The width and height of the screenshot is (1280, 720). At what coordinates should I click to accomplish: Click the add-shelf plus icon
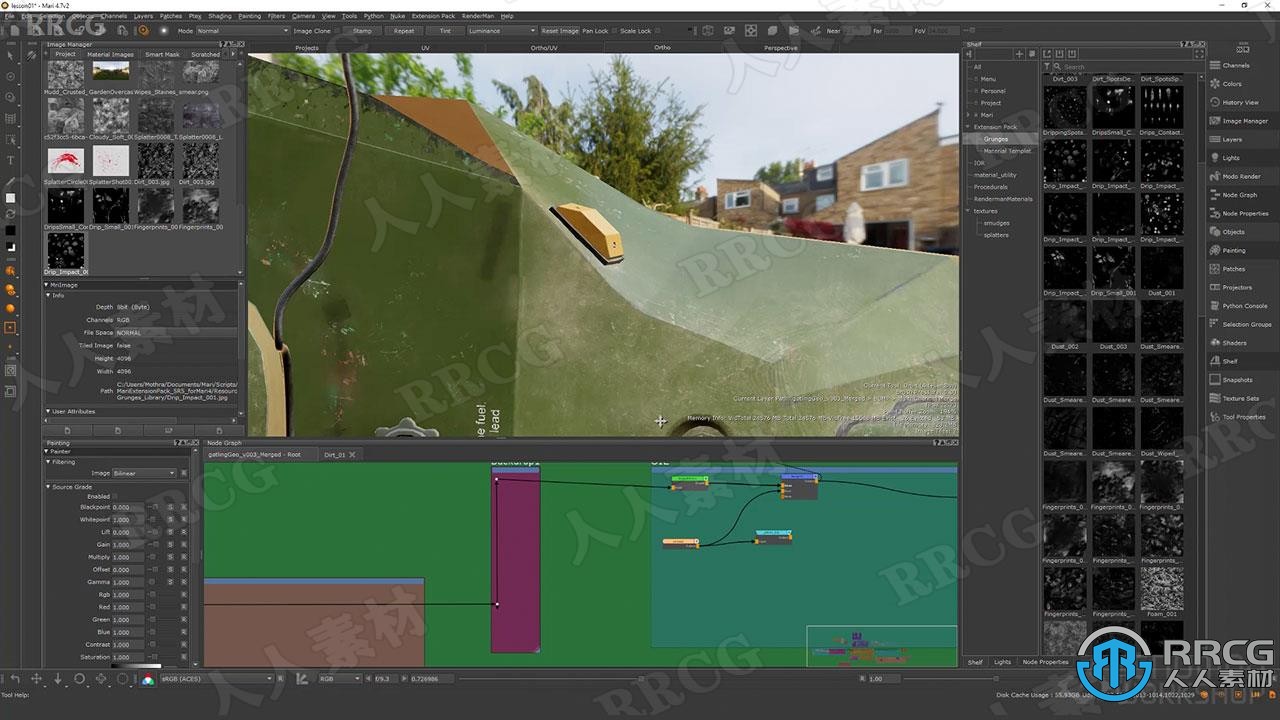(x=1019, y=54)
